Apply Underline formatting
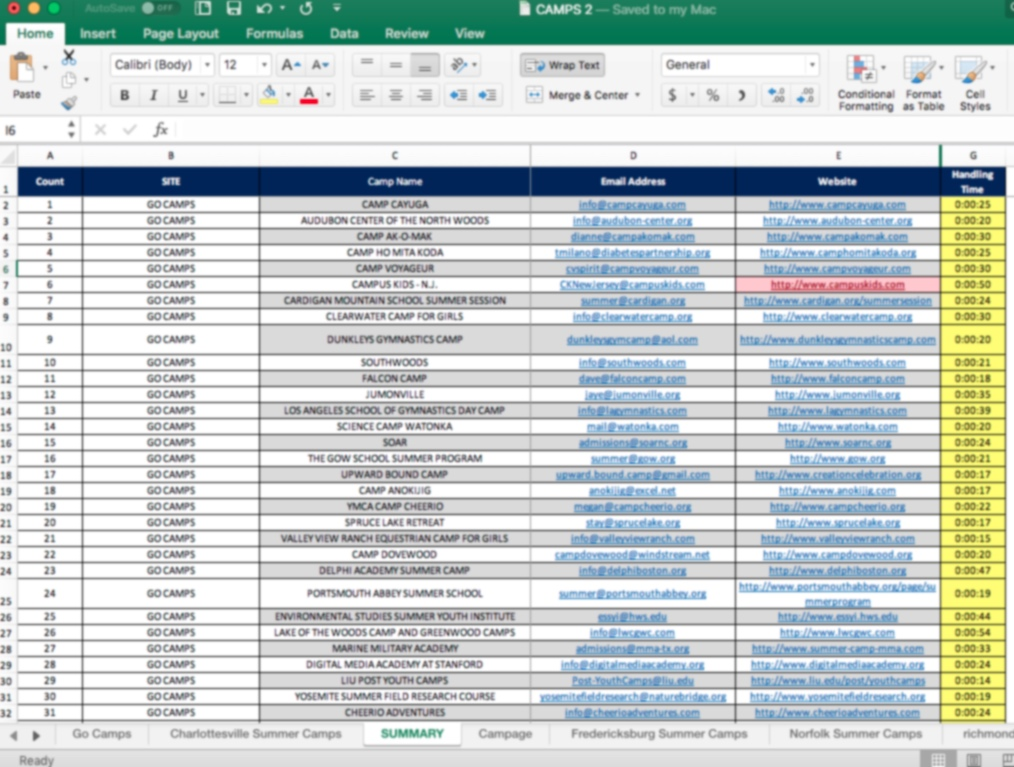Image resolution: width=1014 pixels, height=767 pixels. [182, 96]
